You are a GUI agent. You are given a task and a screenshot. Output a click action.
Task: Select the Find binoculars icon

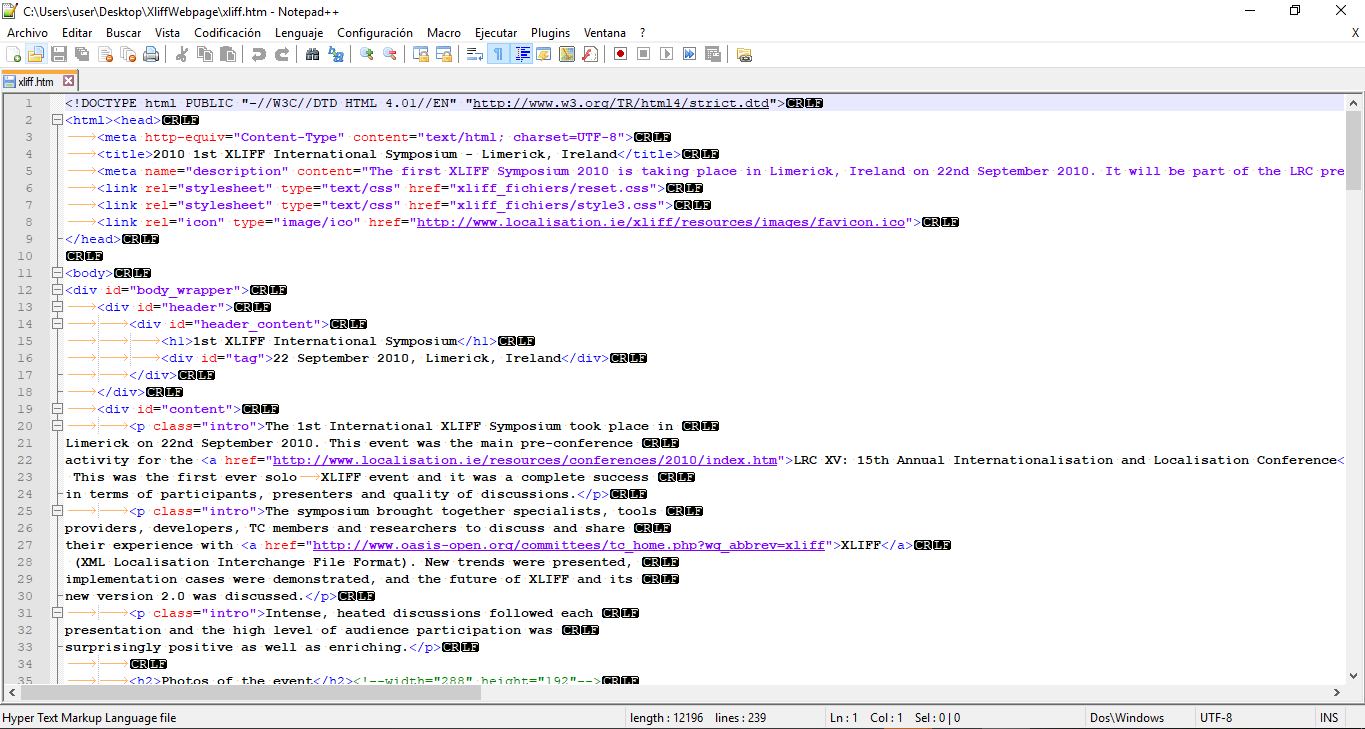tap(313, 53)
